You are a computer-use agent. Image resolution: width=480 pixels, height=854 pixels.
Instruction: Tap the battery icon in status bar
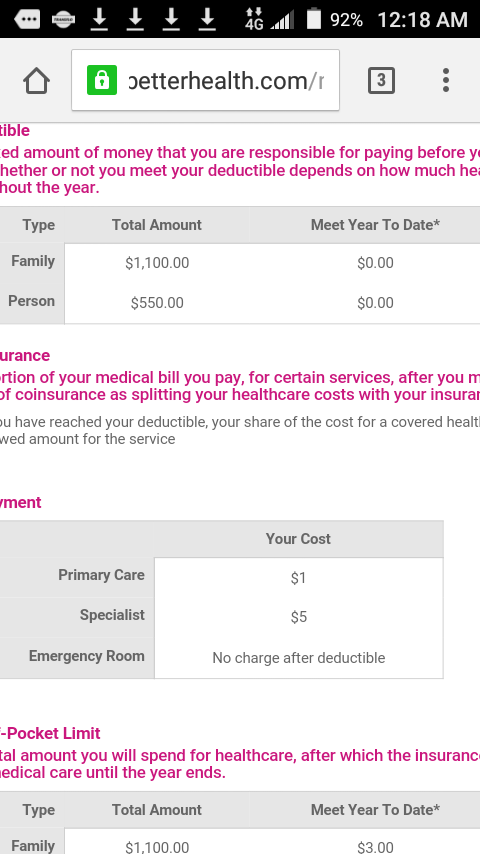tap(314, 19)
